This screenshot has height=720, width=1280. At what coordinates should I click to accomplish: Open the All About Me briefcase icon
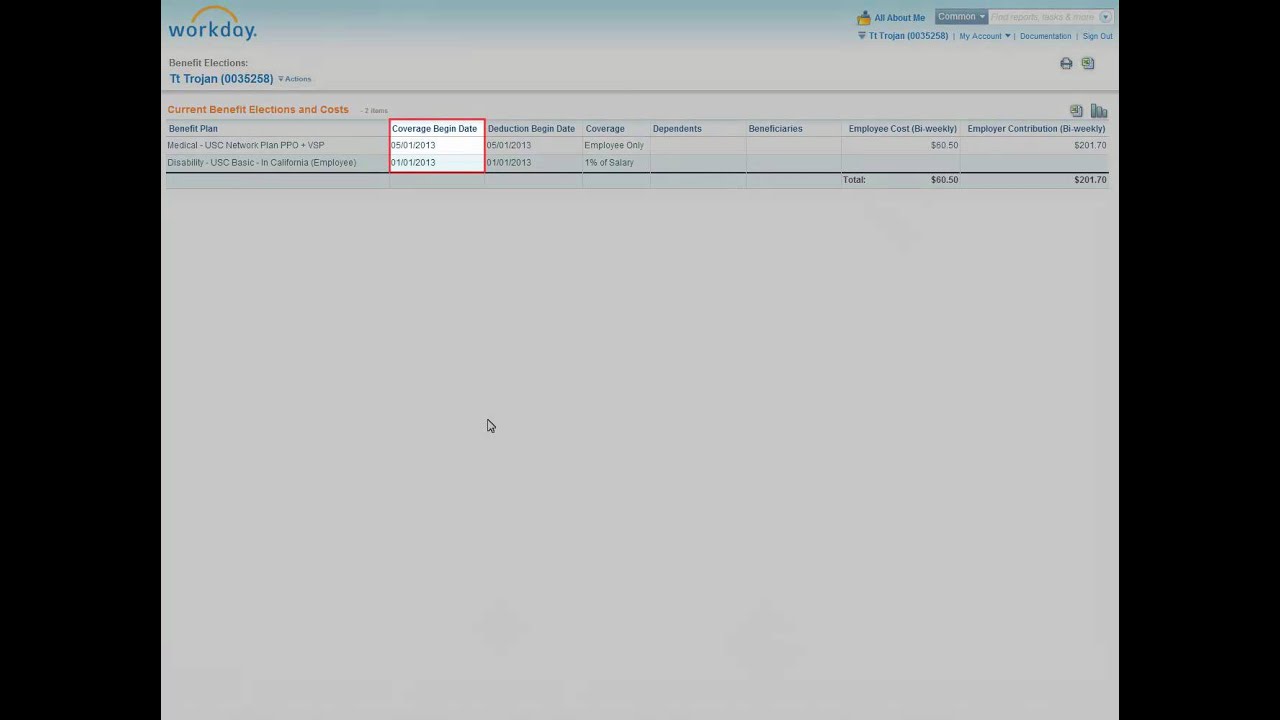pyautogui.click(x=864, y=18)
